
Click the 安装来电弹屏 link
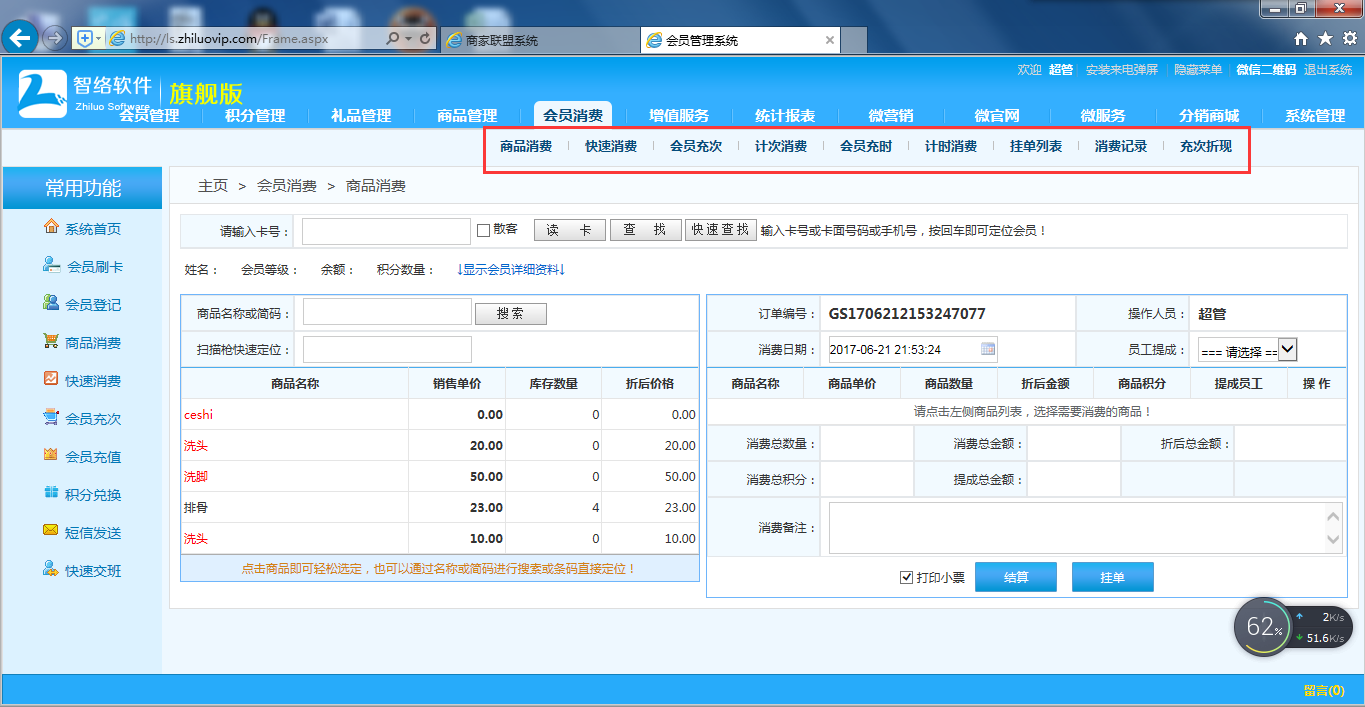(x=1122, y=70)
